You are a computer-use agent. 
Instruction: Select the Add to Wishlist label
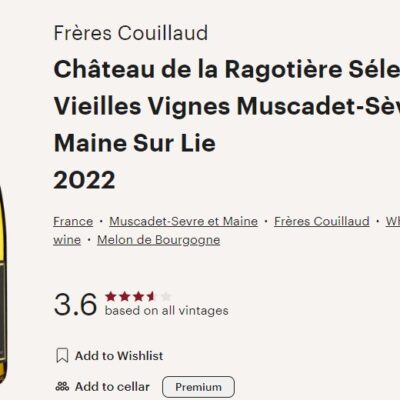tap(119, 356)
